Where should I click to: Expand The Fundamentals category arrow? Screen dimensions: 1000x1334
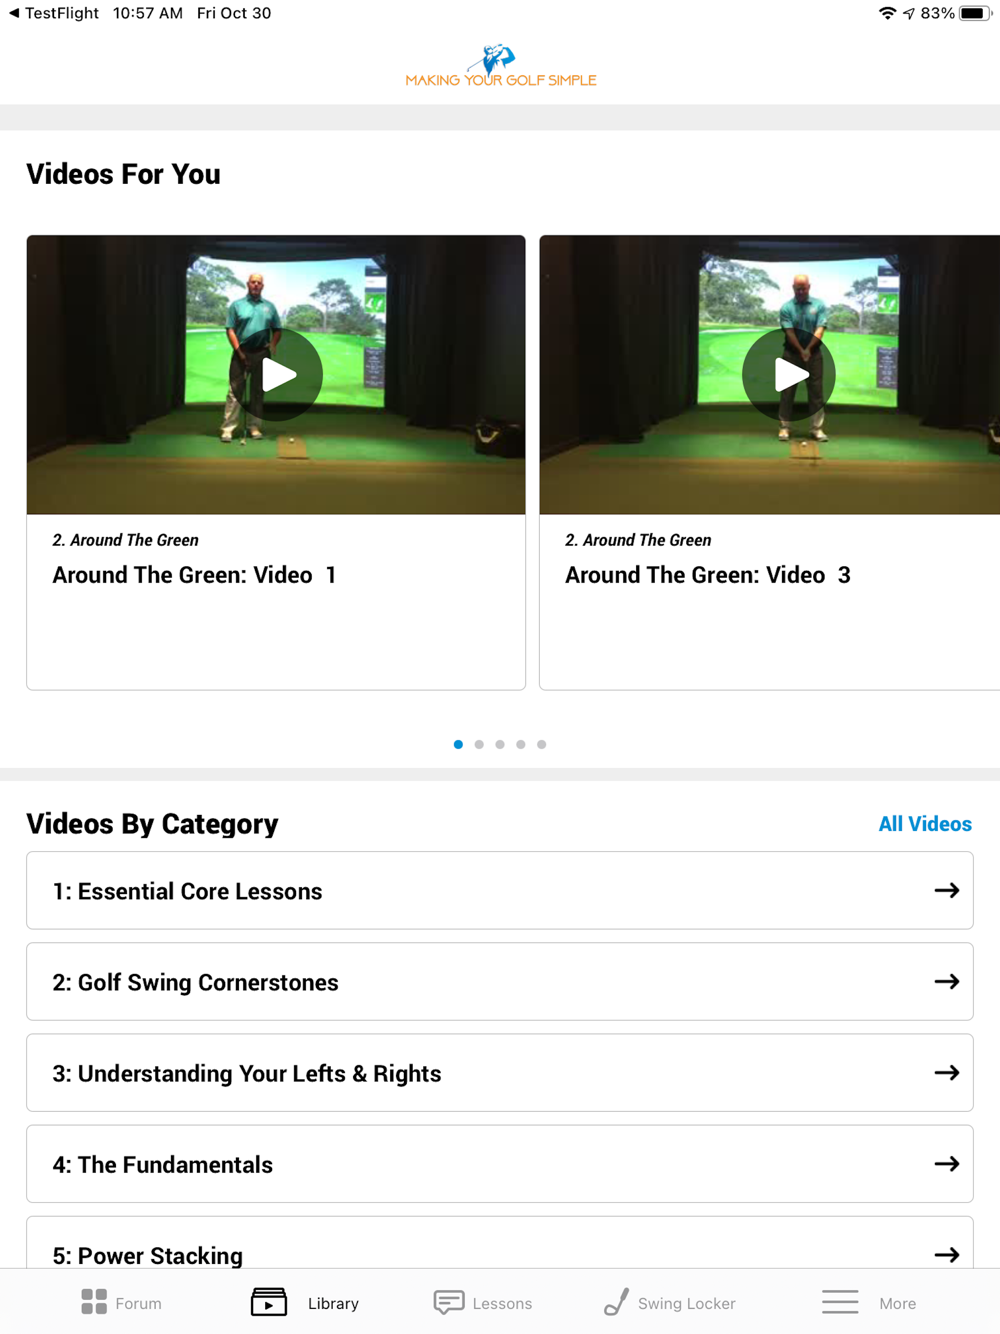pyautogui.click(x=947, y=1163)
